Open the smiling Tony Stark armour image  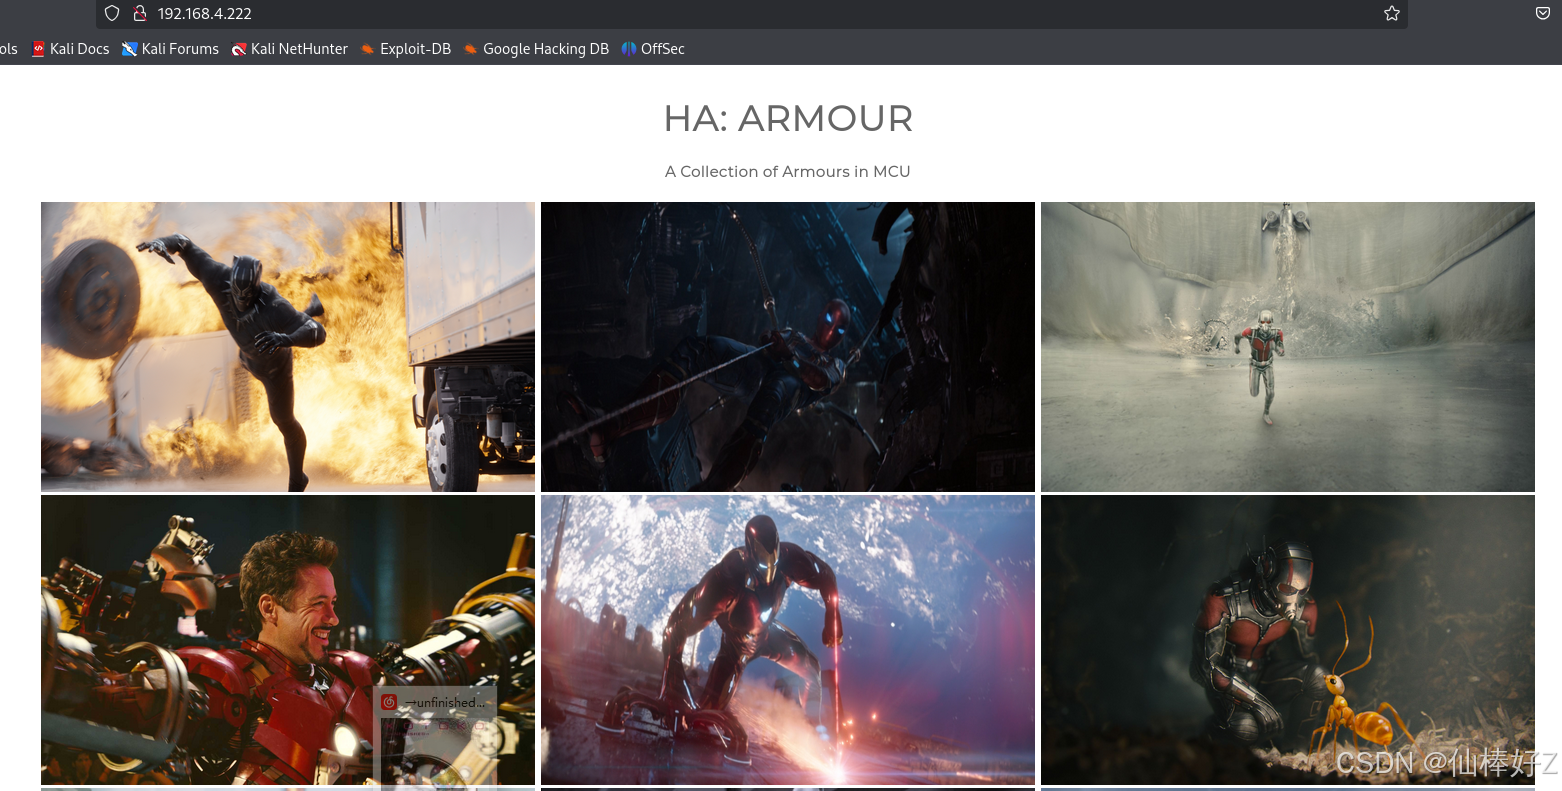[x=288, y=640]
